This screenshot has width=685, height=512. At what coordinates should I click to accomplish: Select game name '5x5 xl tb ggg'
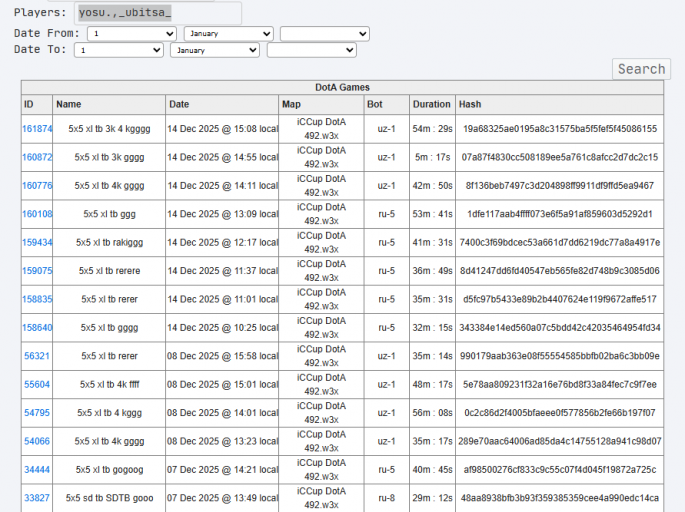[109, 214]
